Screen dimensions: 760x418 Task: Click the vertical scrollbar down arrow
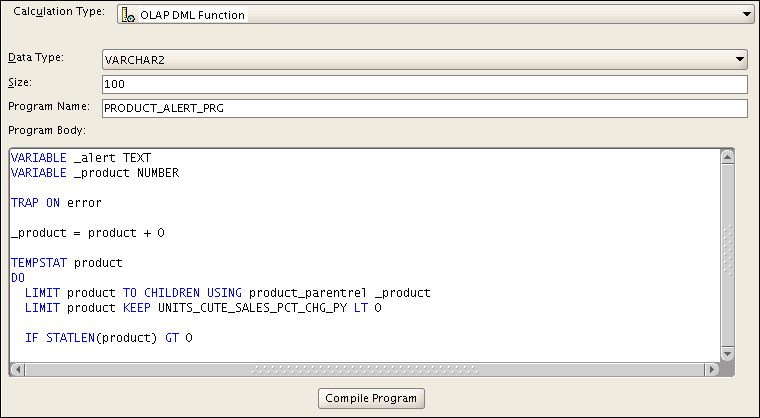pos(728,354)
